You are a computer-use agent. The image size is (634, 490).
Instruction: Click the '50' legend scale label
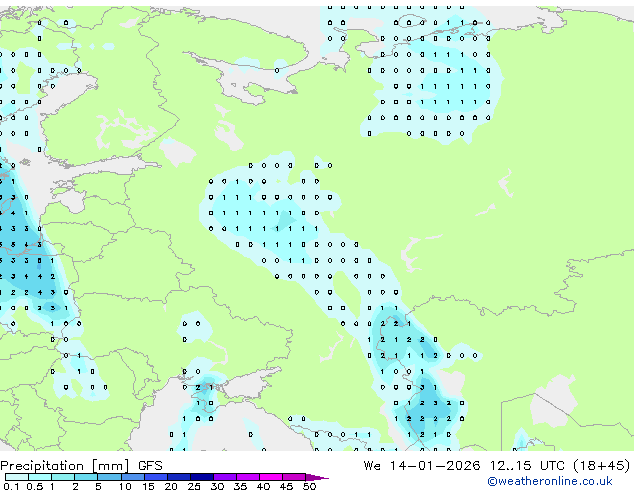pos(309,486)
